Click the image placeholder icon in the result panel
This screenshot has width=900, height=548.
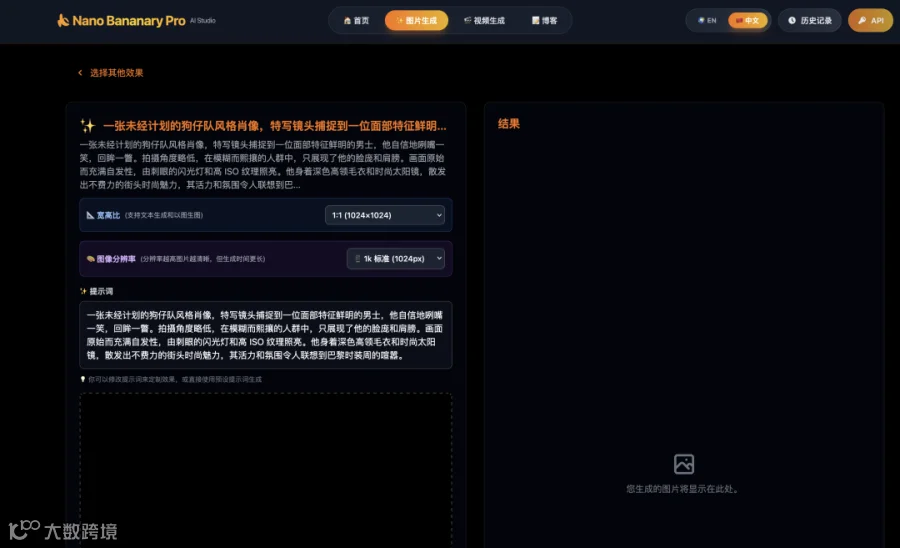coord(684,464)
